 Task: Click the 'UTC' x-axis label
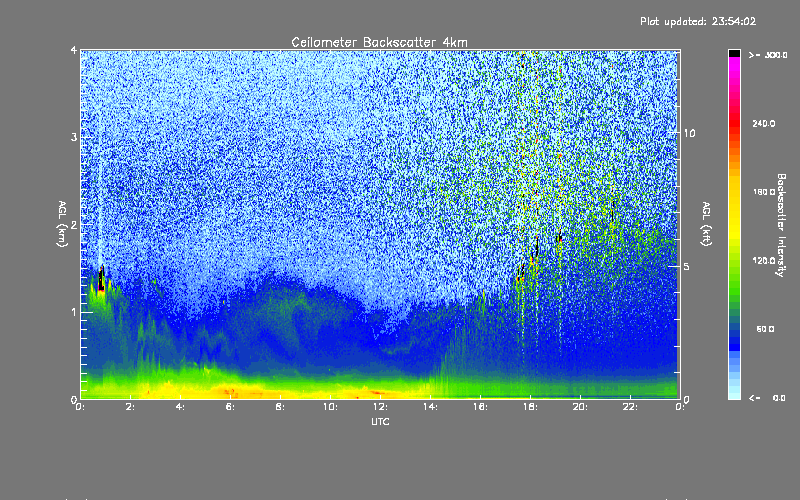point(380,421)
